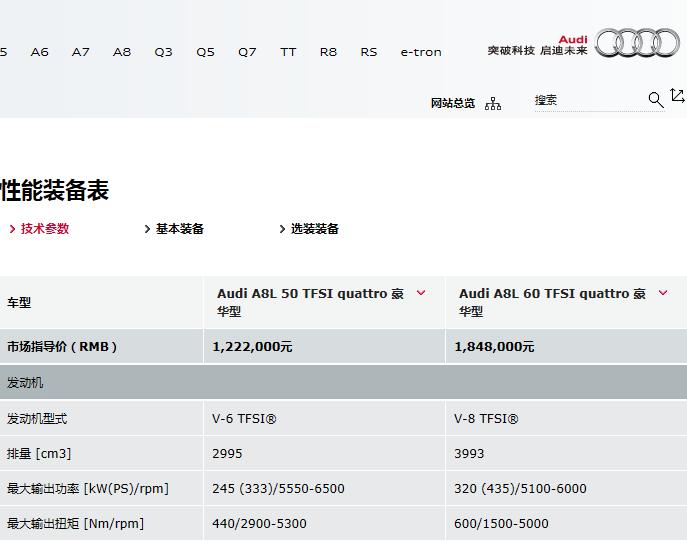Open the RS model menu
Image resolution: width=687 pixels, height=541 pixels.
pyautogui.click(x=368, y=52)
